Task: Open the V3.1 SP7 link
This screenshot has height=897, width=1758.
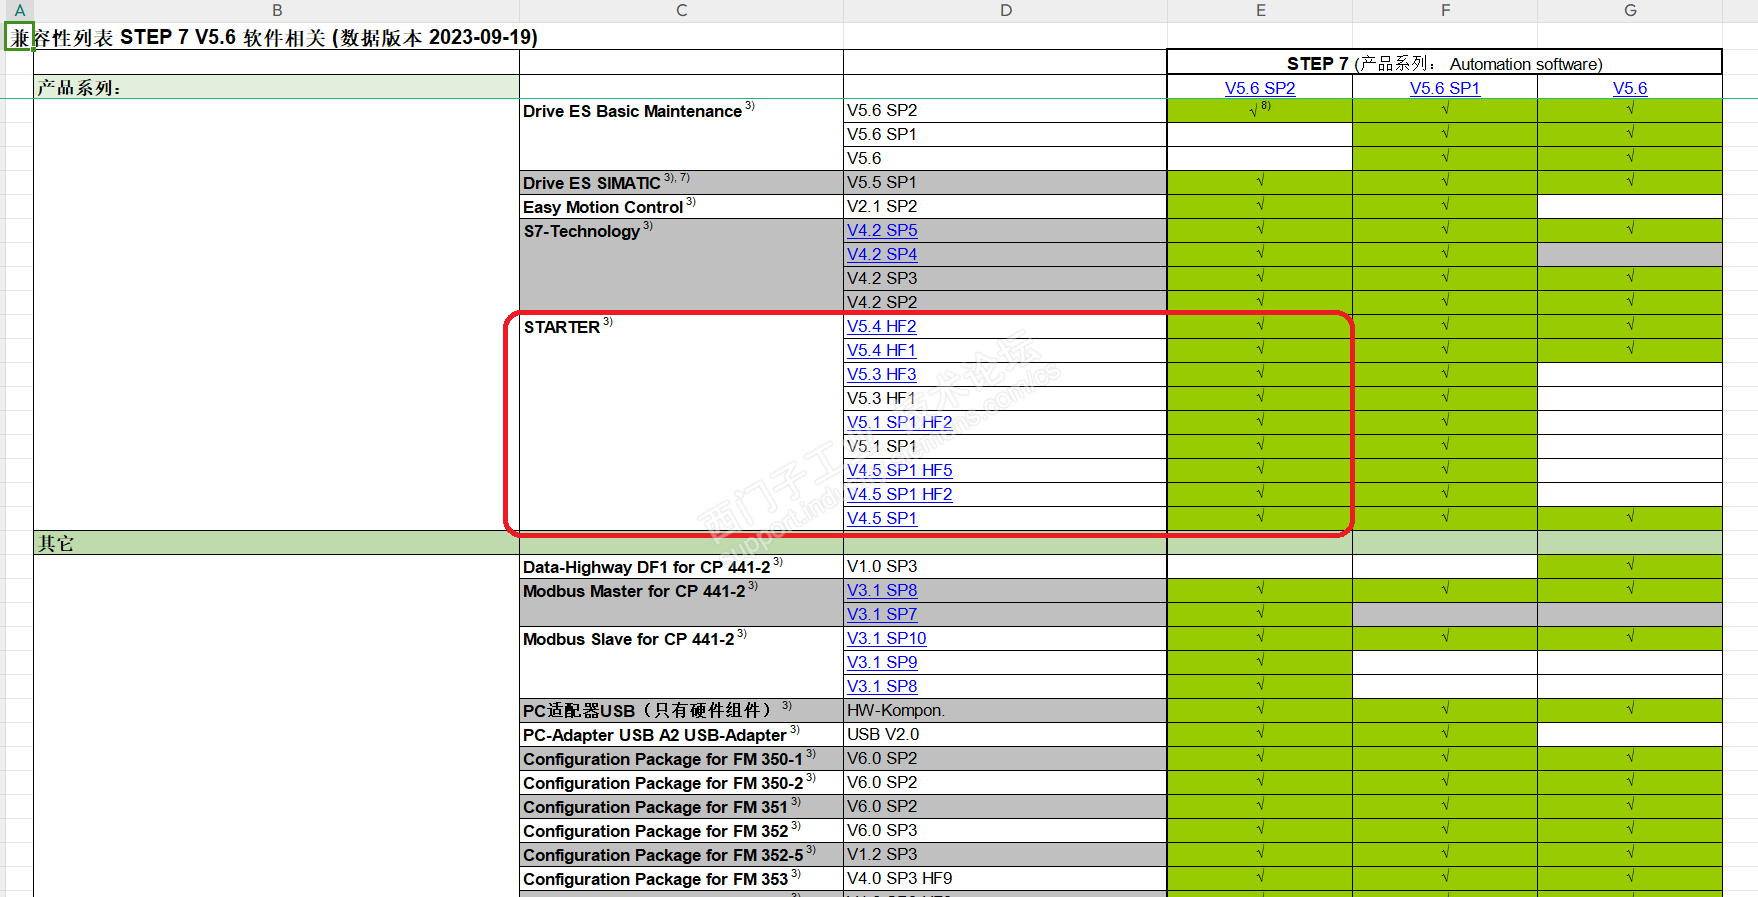Action: click(x=882, y=614)
